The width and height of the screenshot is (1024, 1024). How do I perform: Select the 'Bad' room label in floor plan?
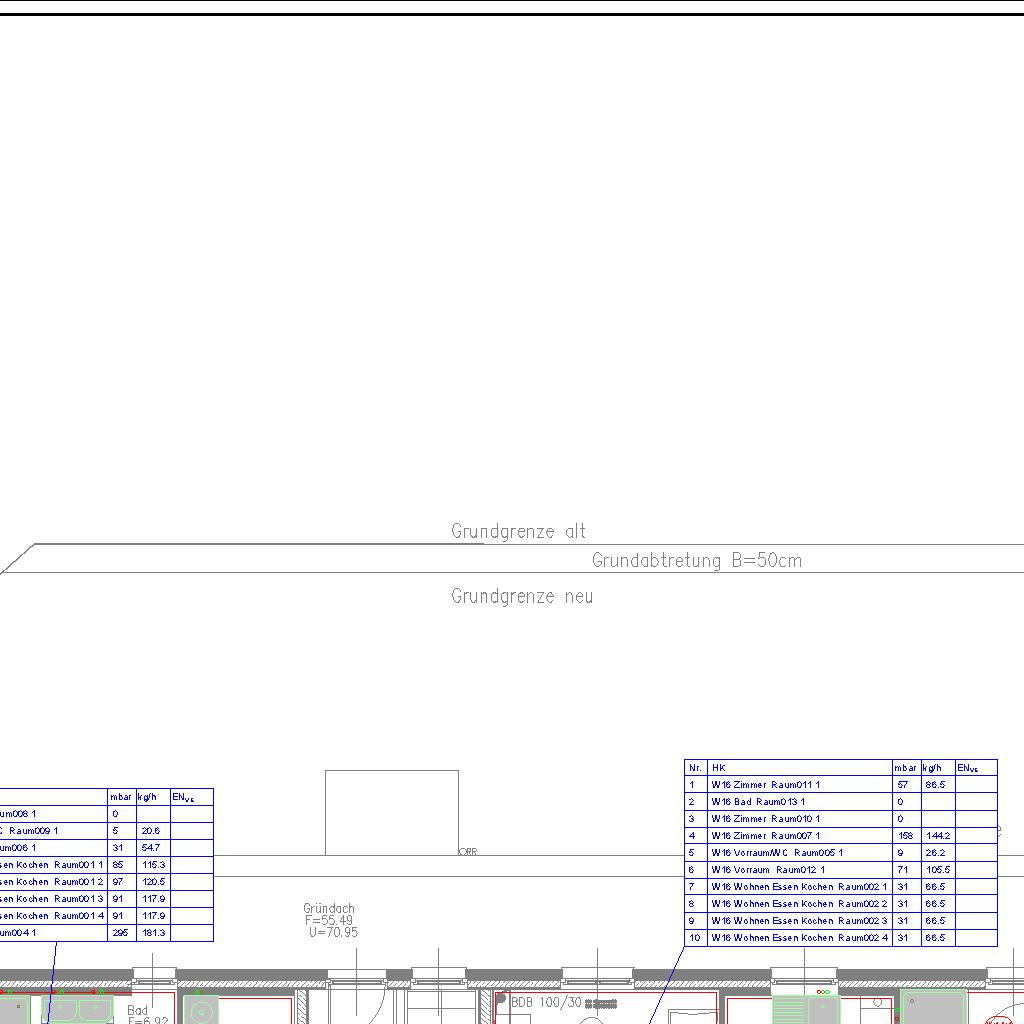(137, 1011)
